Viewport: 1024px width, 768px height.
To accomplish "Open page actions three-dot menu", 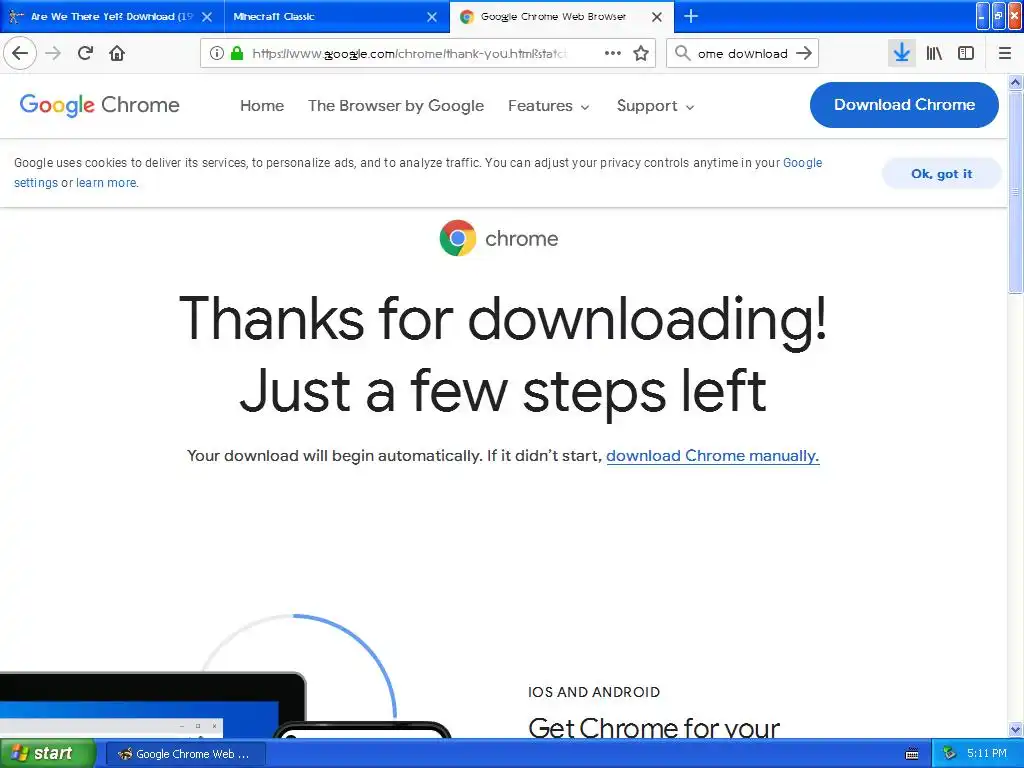I will point(613,53).
